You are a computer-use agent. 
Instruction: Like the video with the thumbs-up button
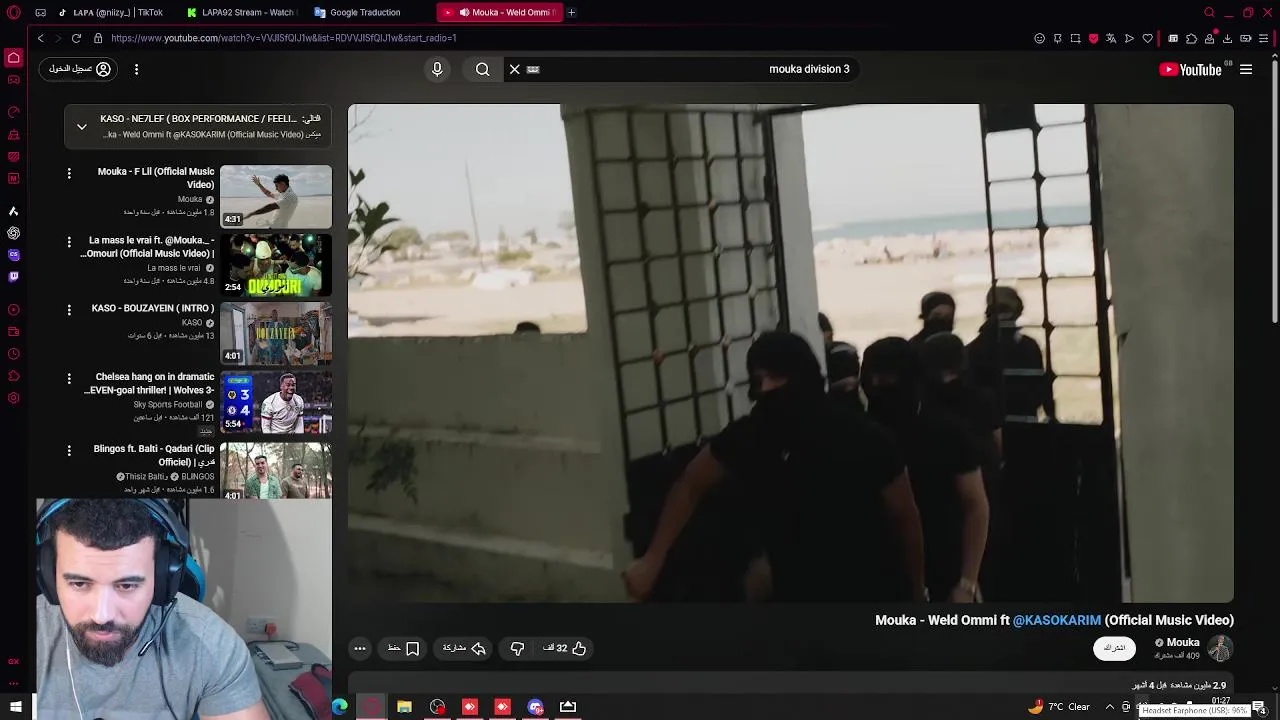point(565,648)
